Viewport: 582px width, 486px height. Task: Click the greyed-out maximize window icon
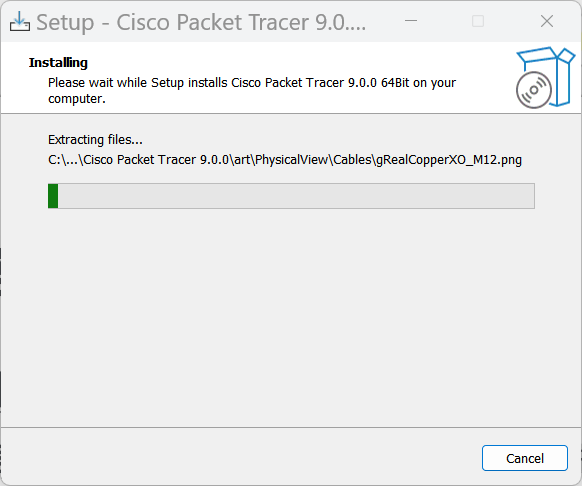[478, 21]
